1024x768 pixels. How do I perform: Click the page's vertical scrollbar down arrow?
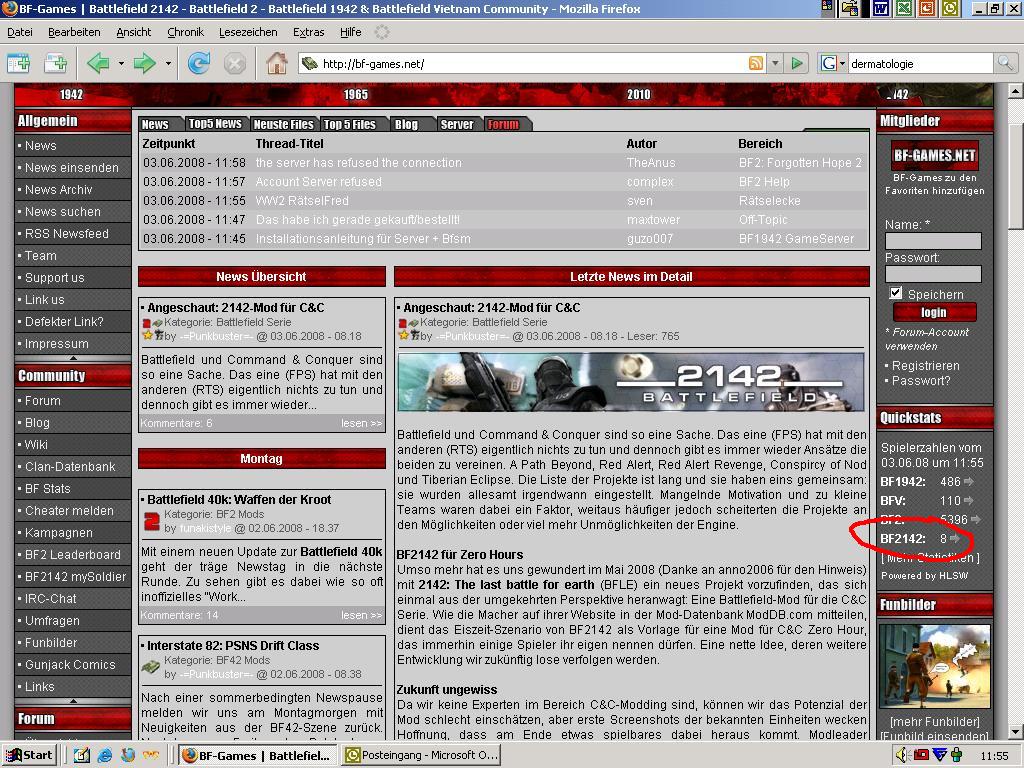1016,731
